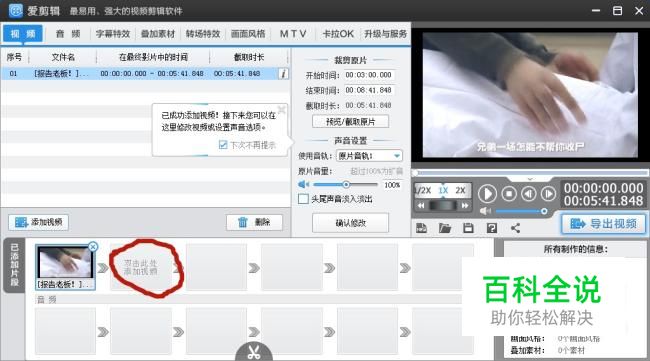The image size is (650, 361).
Task: Click the 导出视频 button
Action: tap(604, 224)
